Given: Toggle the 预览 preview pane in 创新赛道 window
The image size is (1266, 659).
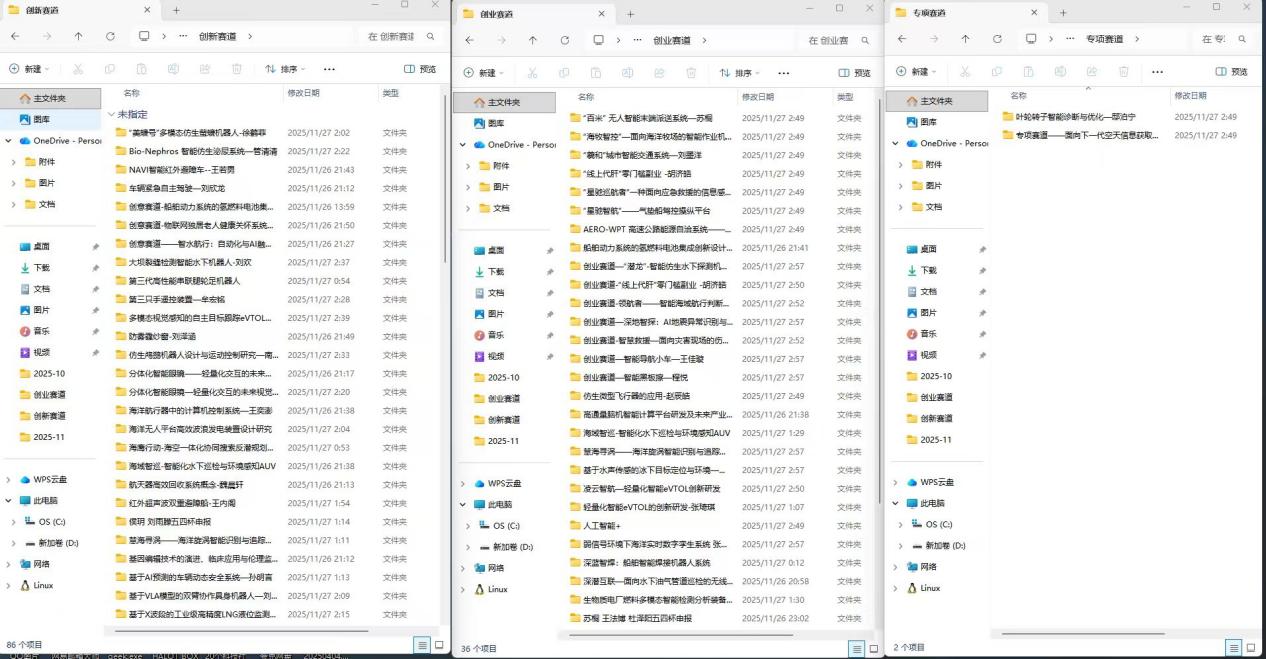Looking at the screenshot, I should [x=420, y=69].
